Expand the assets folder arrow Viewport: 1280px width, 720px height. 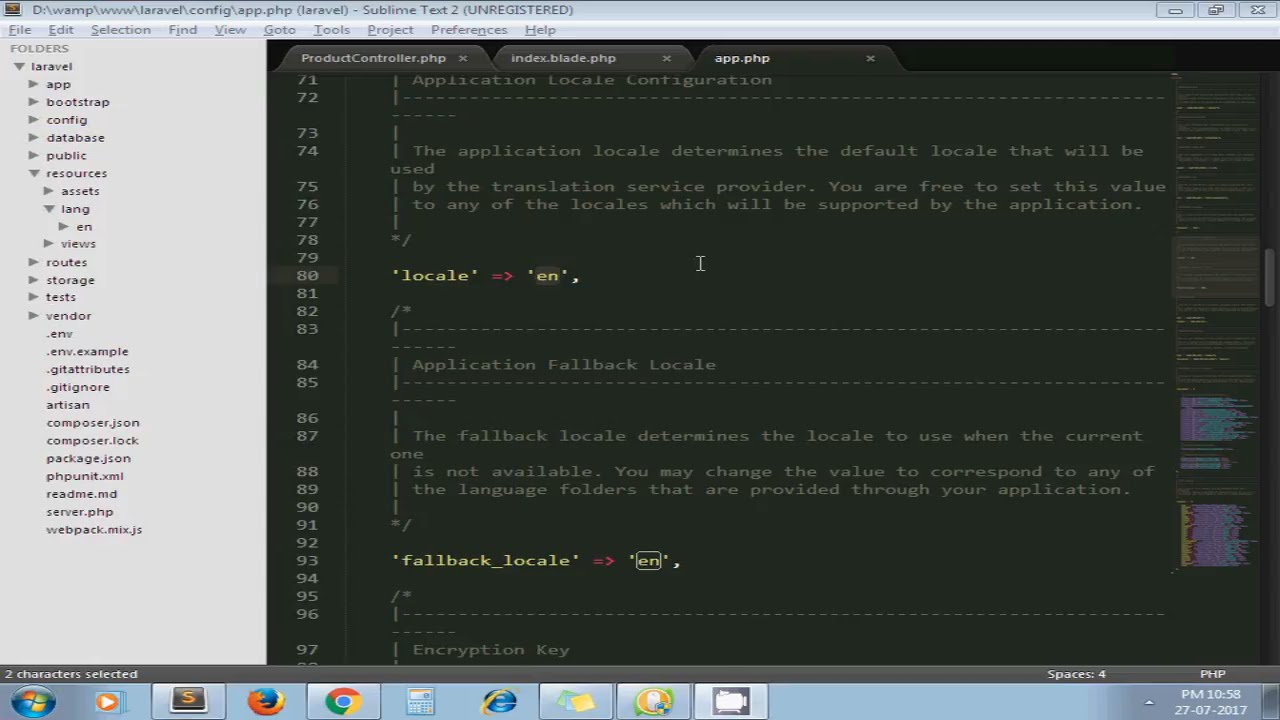click(x=49, y=191)
